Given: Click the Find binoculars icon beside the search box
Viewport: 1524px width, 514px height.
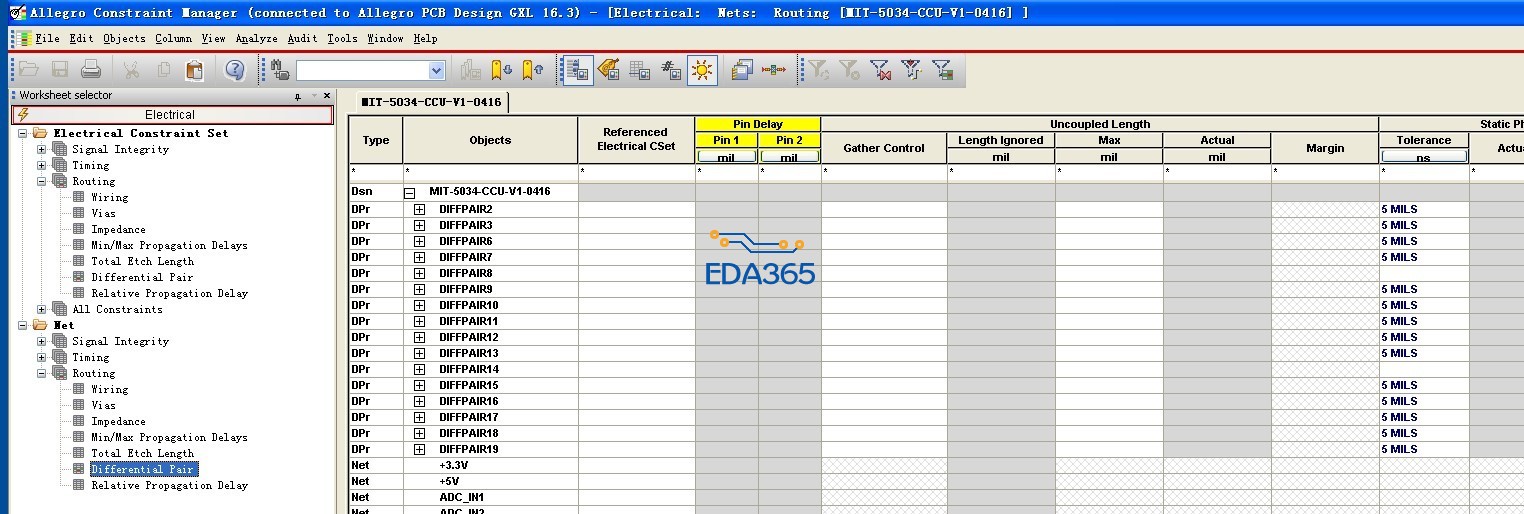Looking at the screenshot, I should tap(280, 70).
